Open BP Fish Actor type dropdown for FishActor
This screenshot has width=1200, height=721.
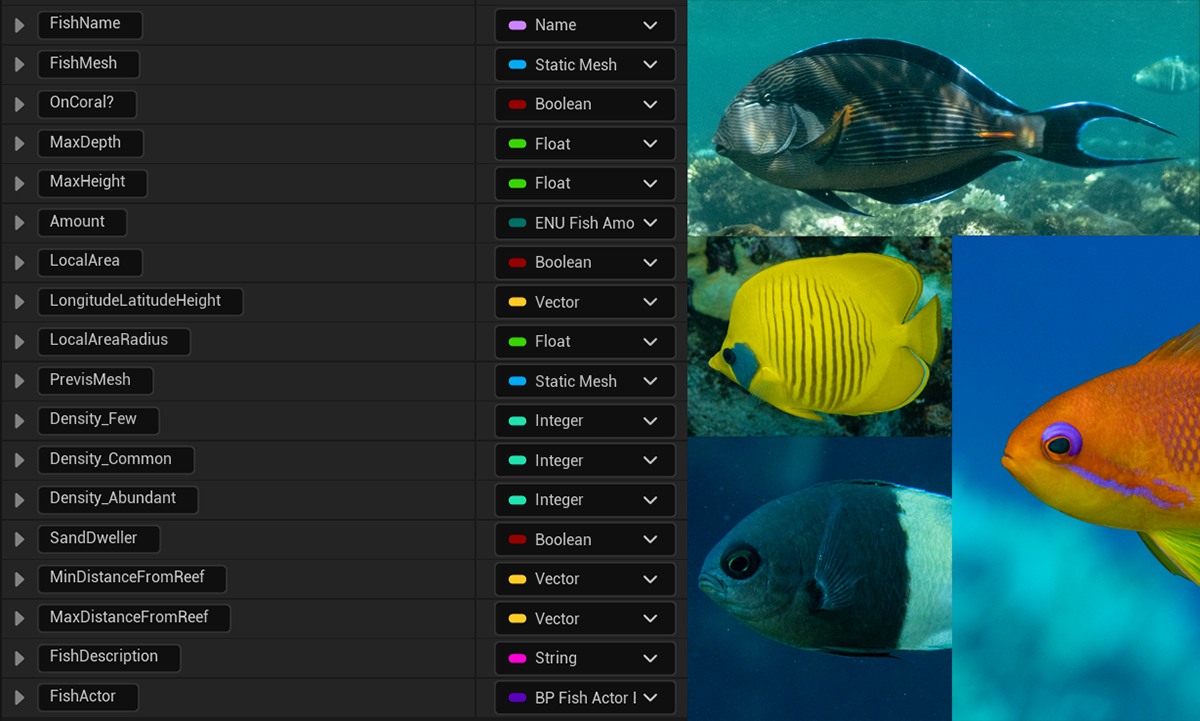coord(585,698)
